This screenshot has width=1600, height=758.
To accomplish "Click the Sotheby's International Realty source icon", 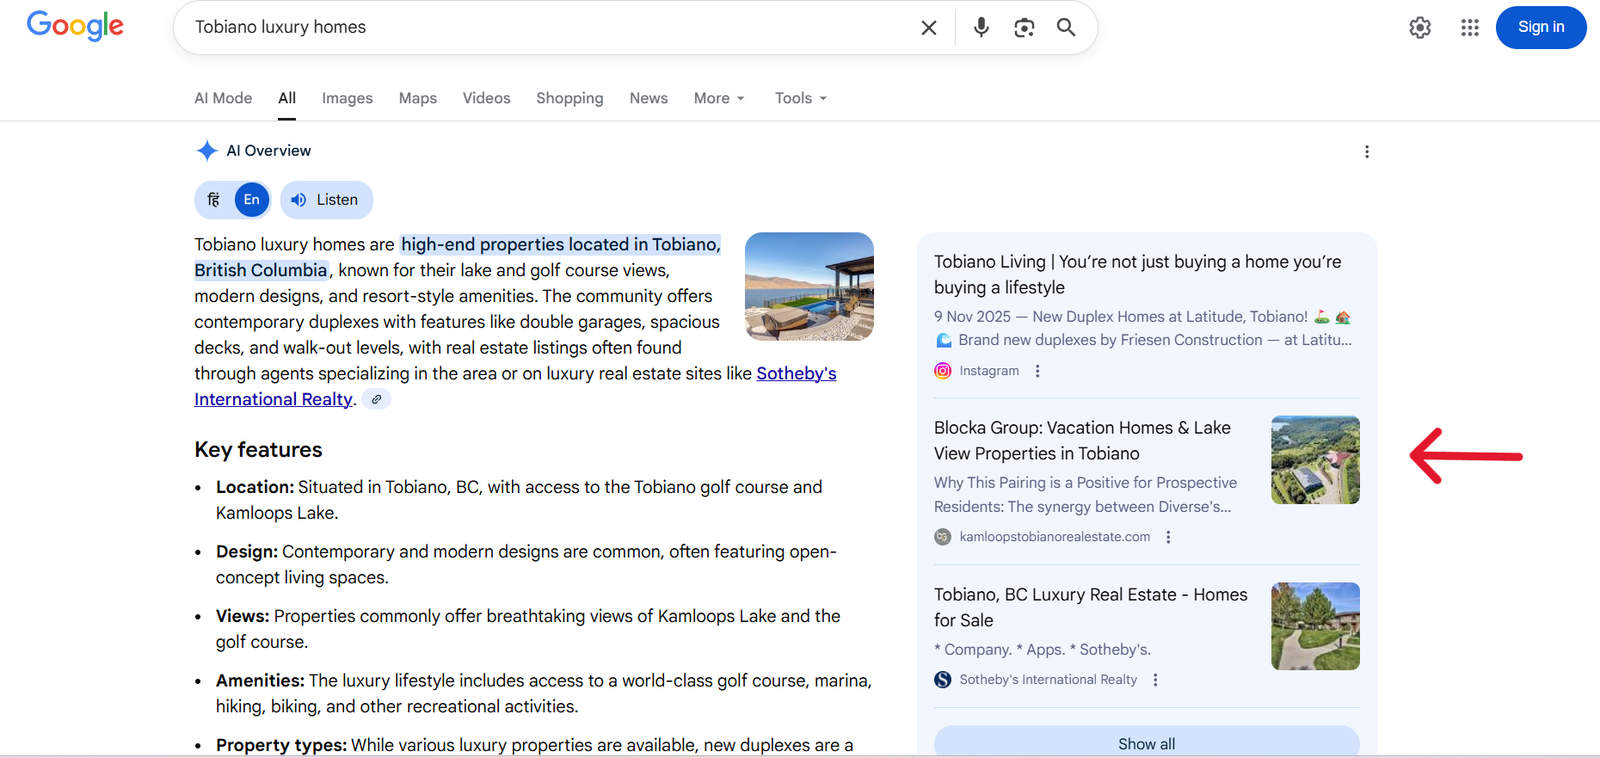I will [x=943, y=680].
